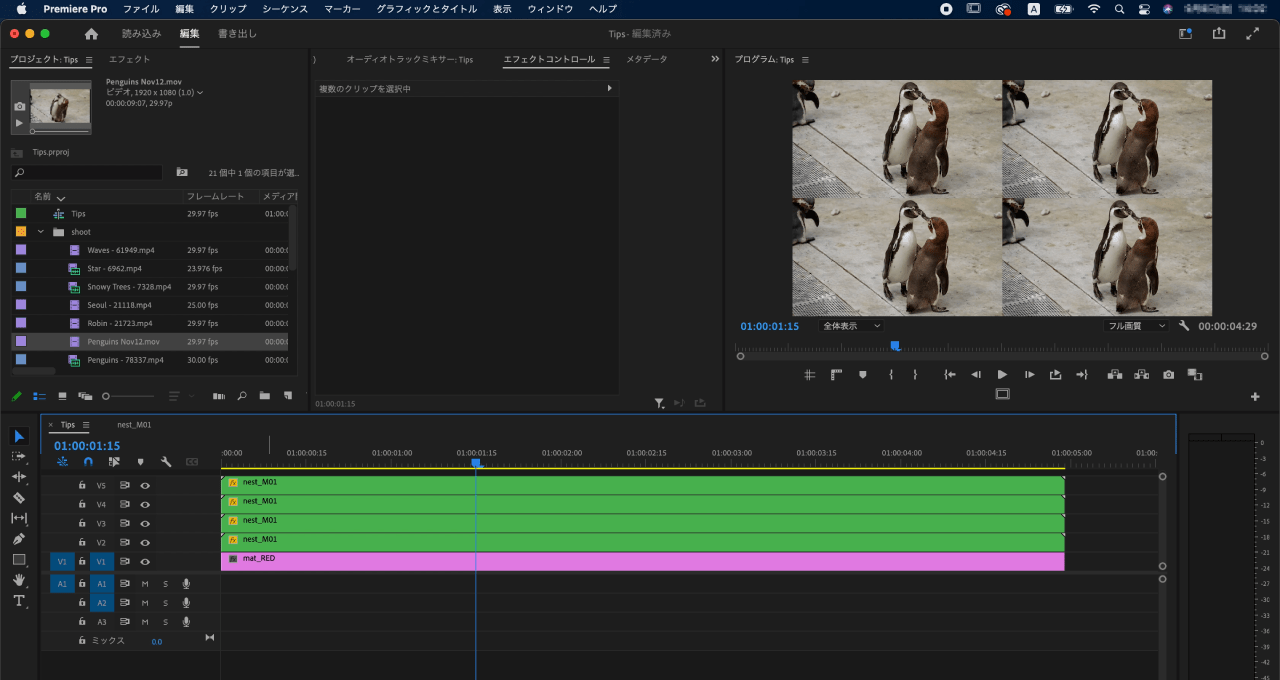Image resolution: width=1280 pixels, height=680 pixels.
Task: Select the Slip tool
Action: click(19, 518)
